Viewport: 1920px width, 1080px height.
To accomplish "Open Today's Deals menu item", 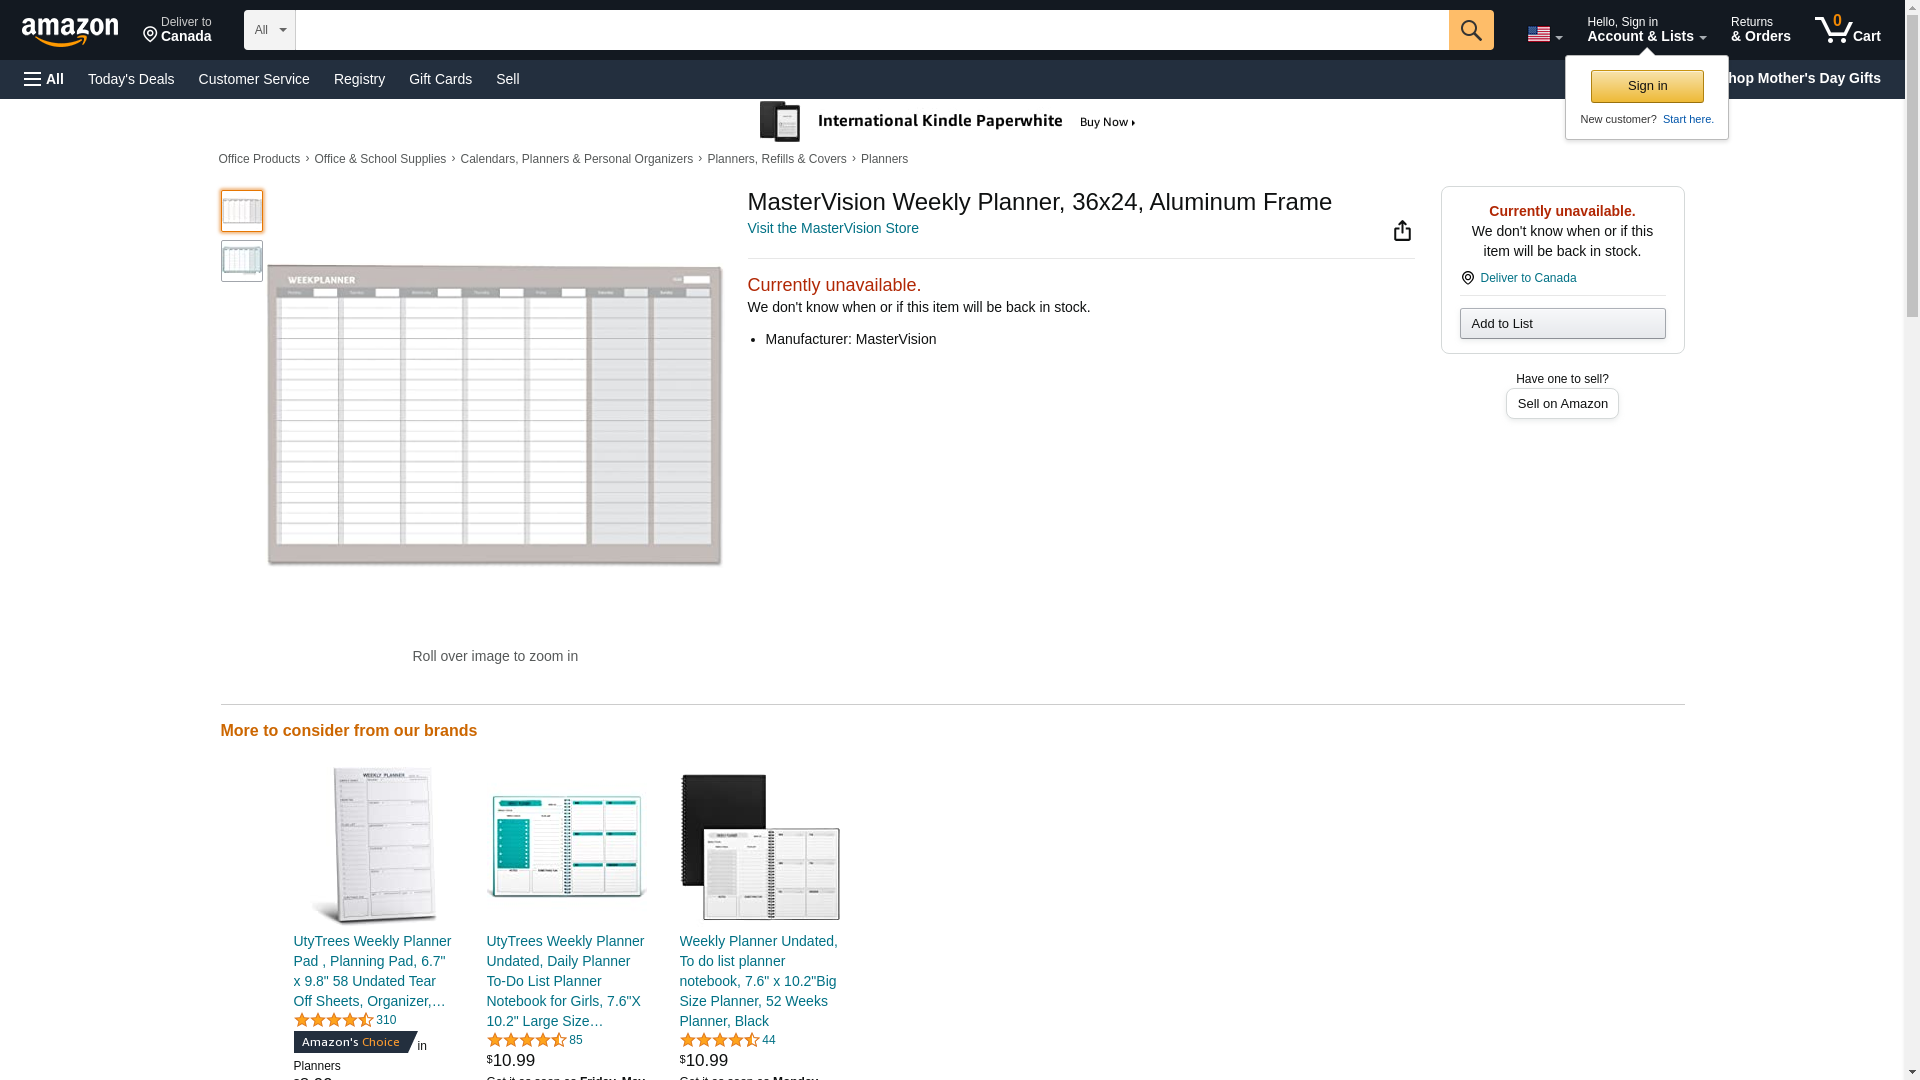I will tap(131, 79).
